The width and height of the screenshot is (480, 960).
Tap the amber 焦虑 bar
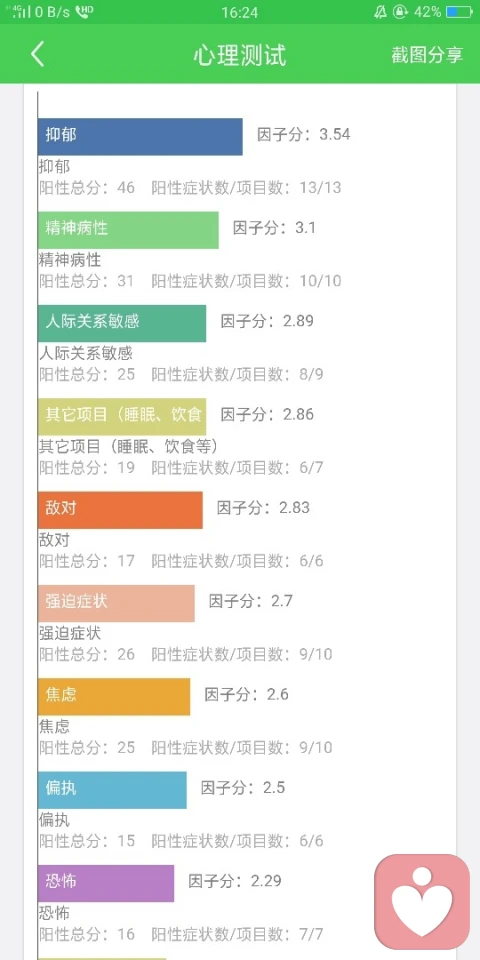(x=114, y=697)
